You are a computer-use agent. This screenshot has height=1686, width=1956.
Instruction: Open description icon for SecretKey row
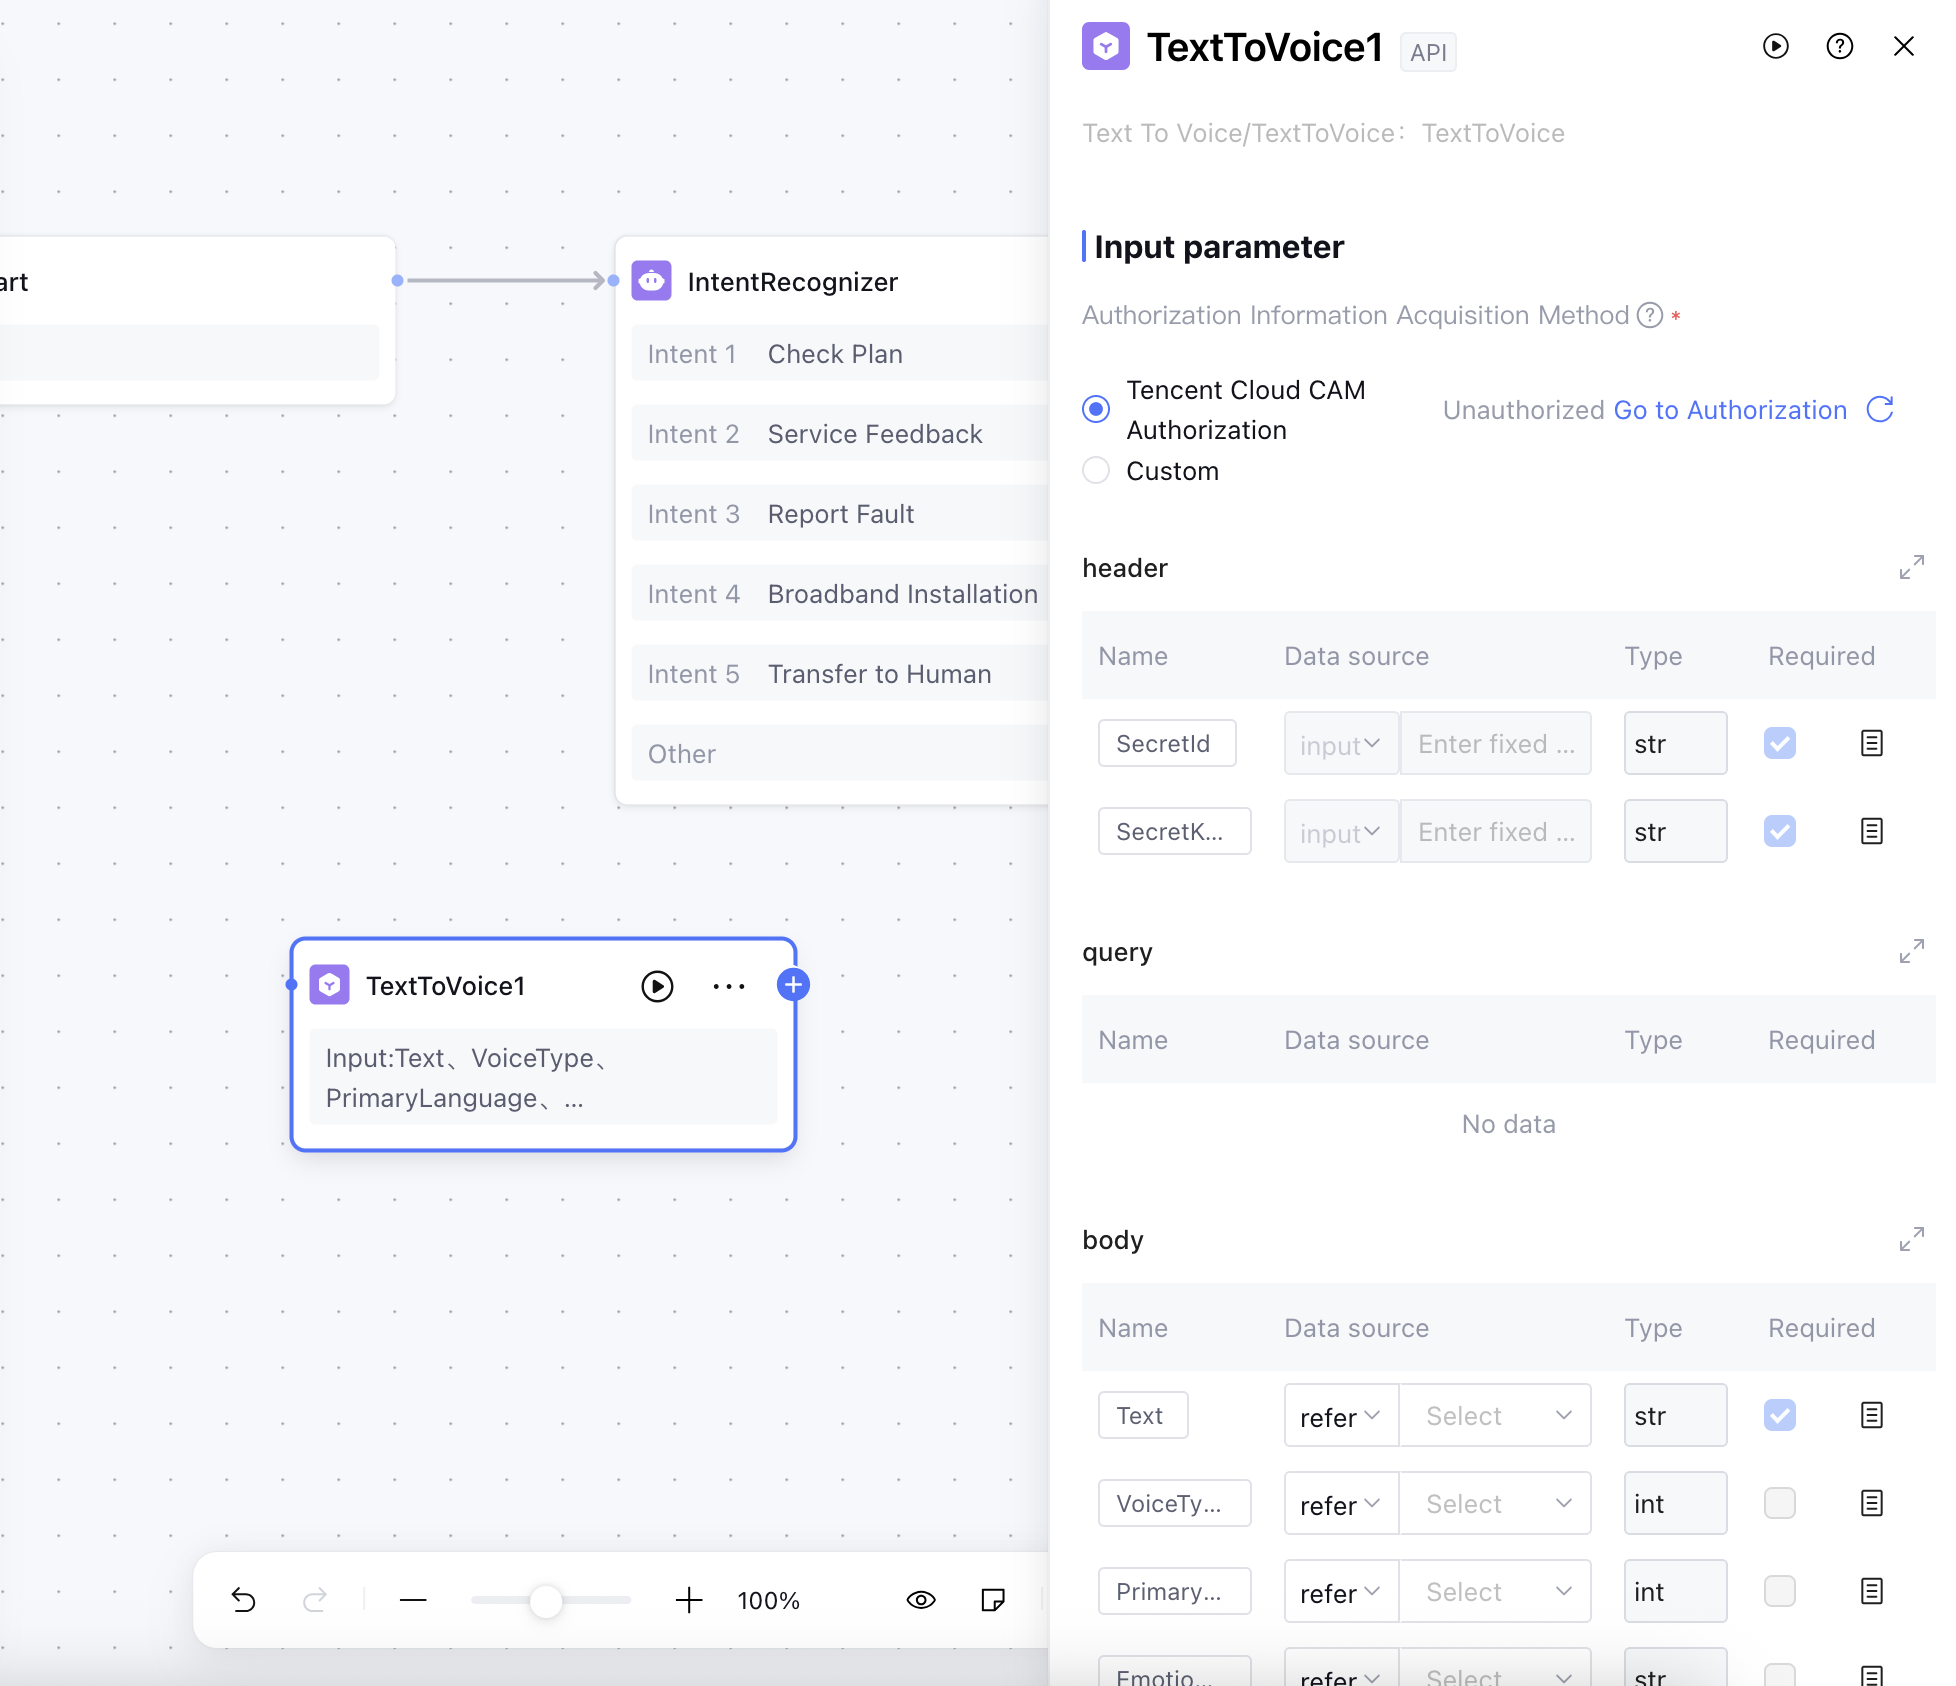point(1871,831)
